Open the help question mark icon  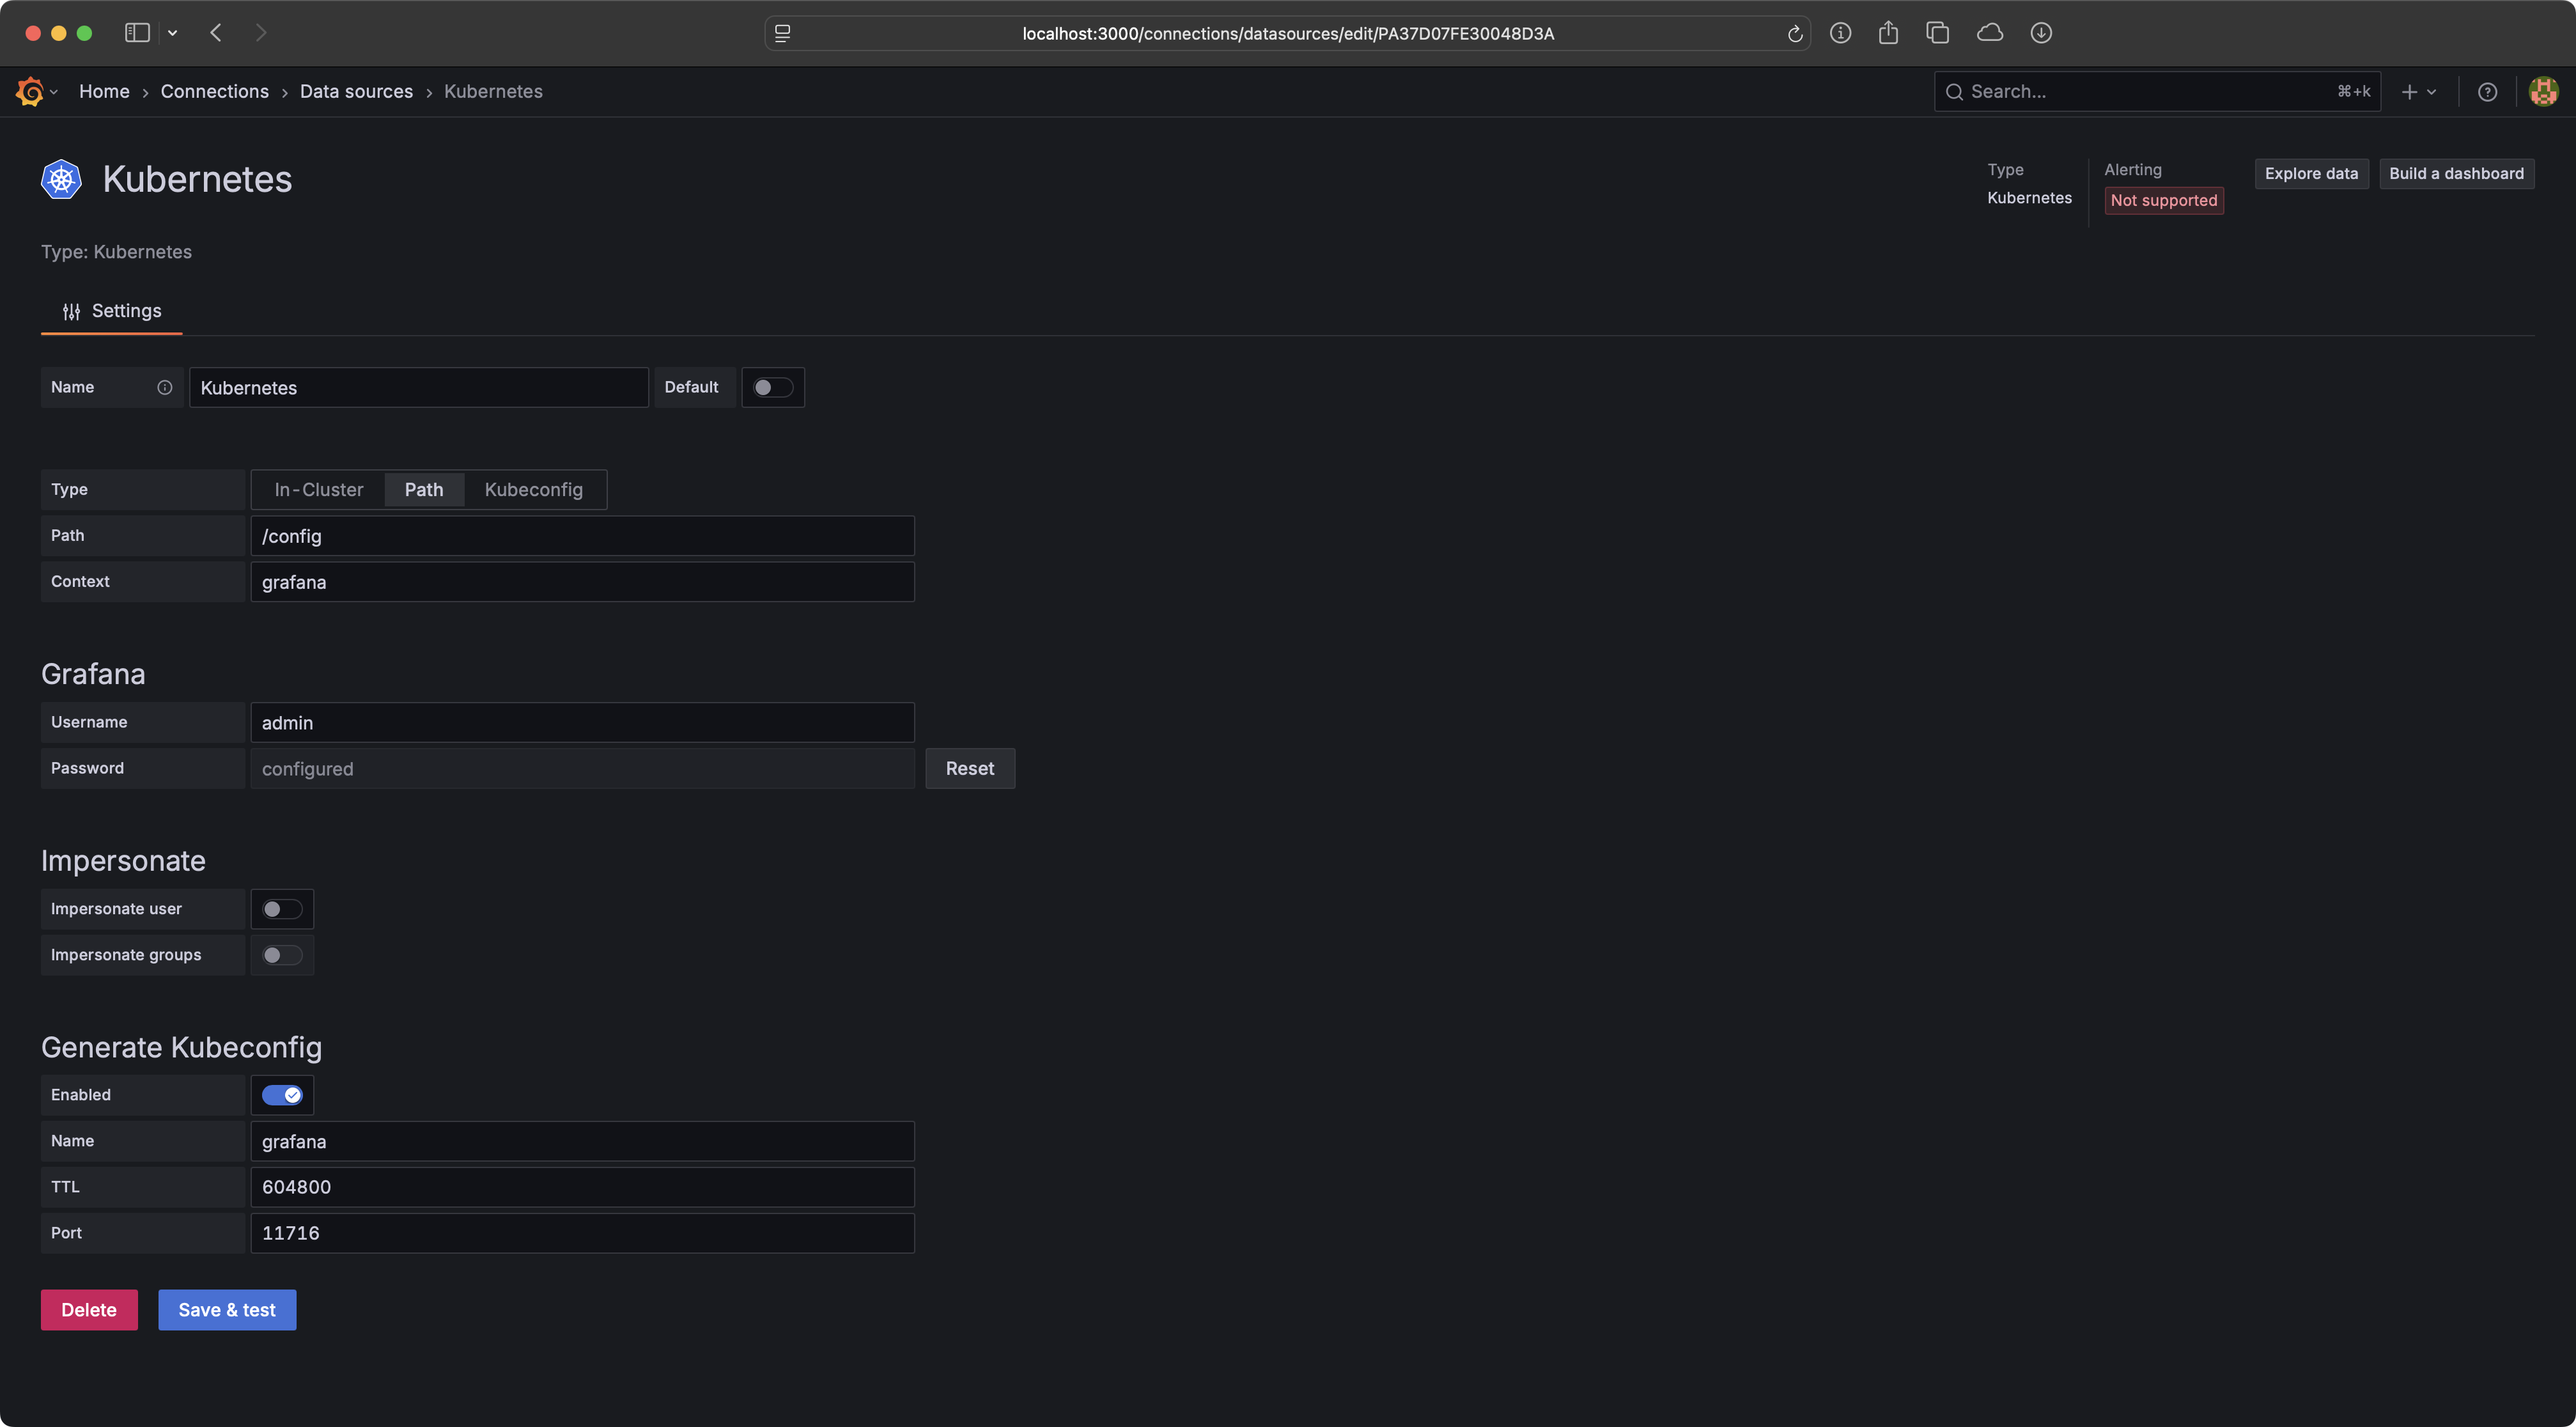2487,92
